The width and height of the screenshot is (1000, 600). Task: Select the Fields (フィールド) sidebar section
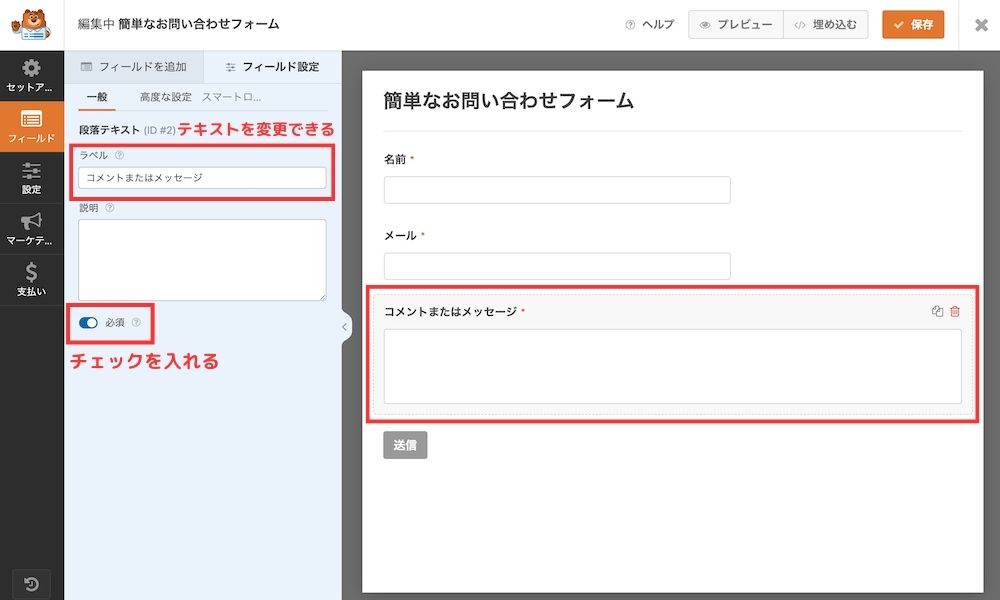31,126
